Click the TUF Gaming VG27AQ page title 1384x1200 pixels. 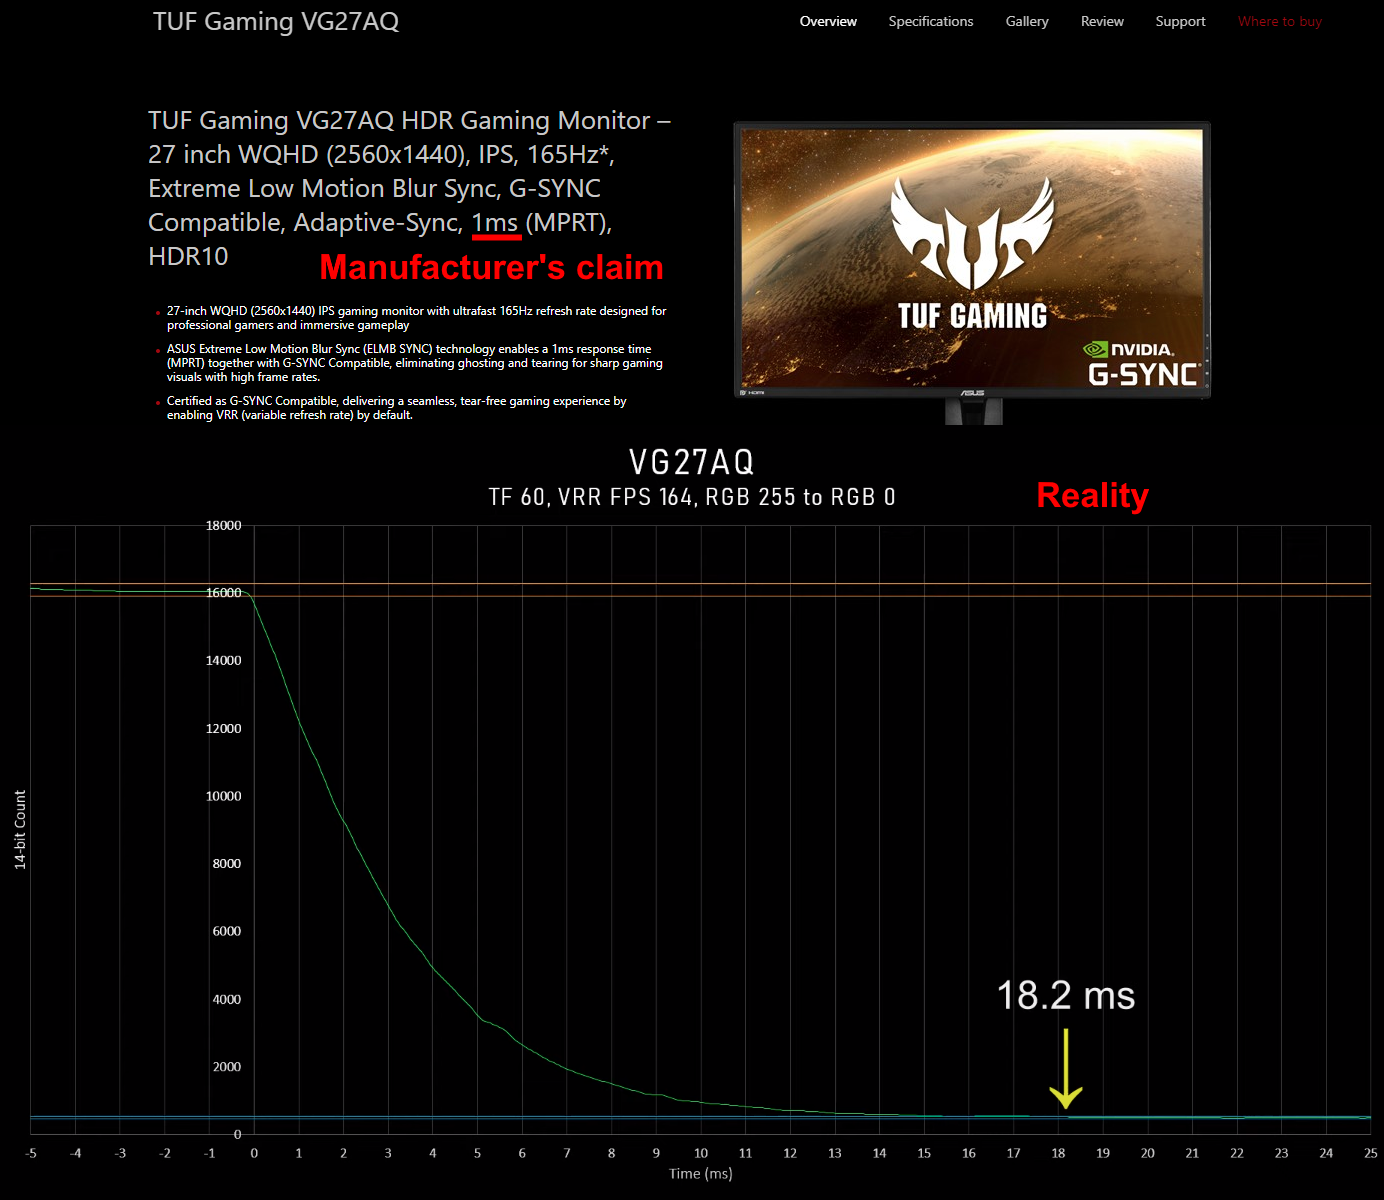(x=276, y=22)
